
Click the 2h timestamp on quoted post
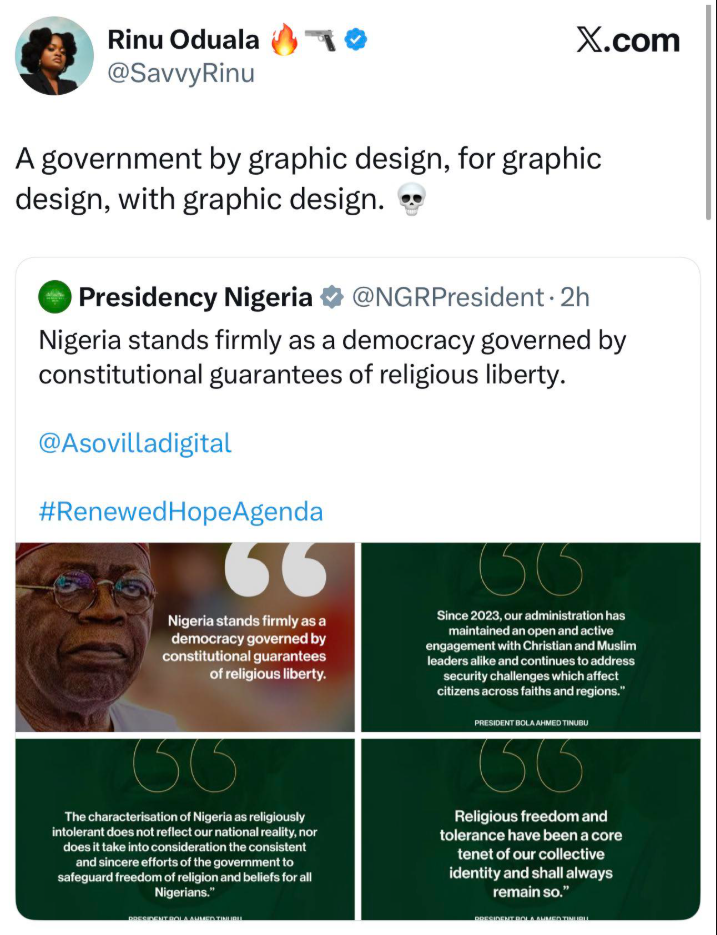[574, 297]
